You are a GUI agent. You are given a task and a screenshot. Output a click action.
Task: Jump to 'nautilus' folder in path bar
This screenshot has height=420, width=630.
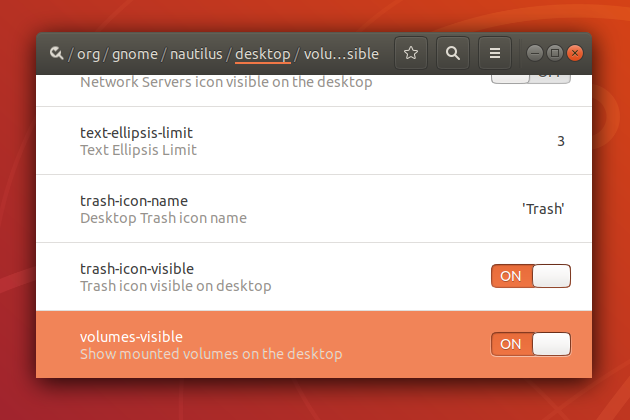tap(194, 54)
